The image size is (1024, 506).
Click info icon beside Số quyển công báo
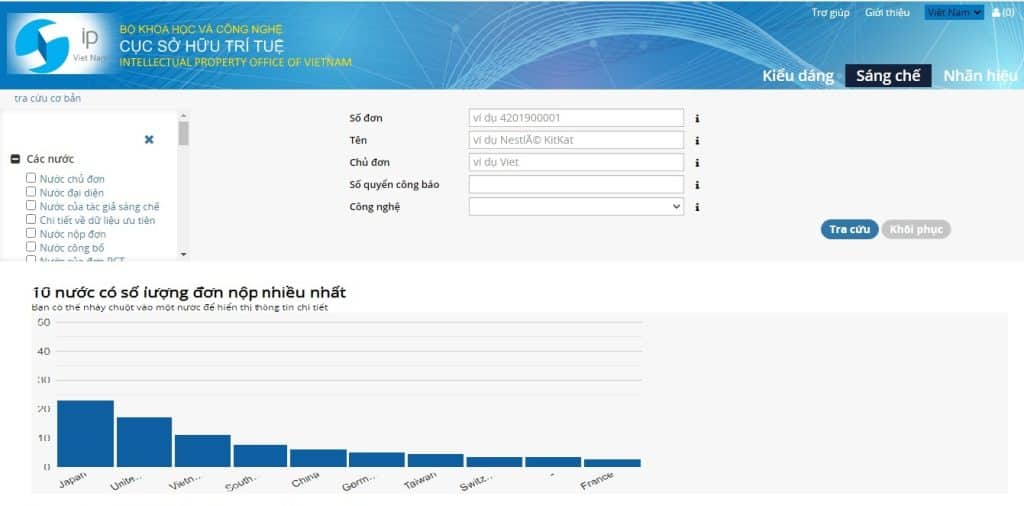[697, 185]
